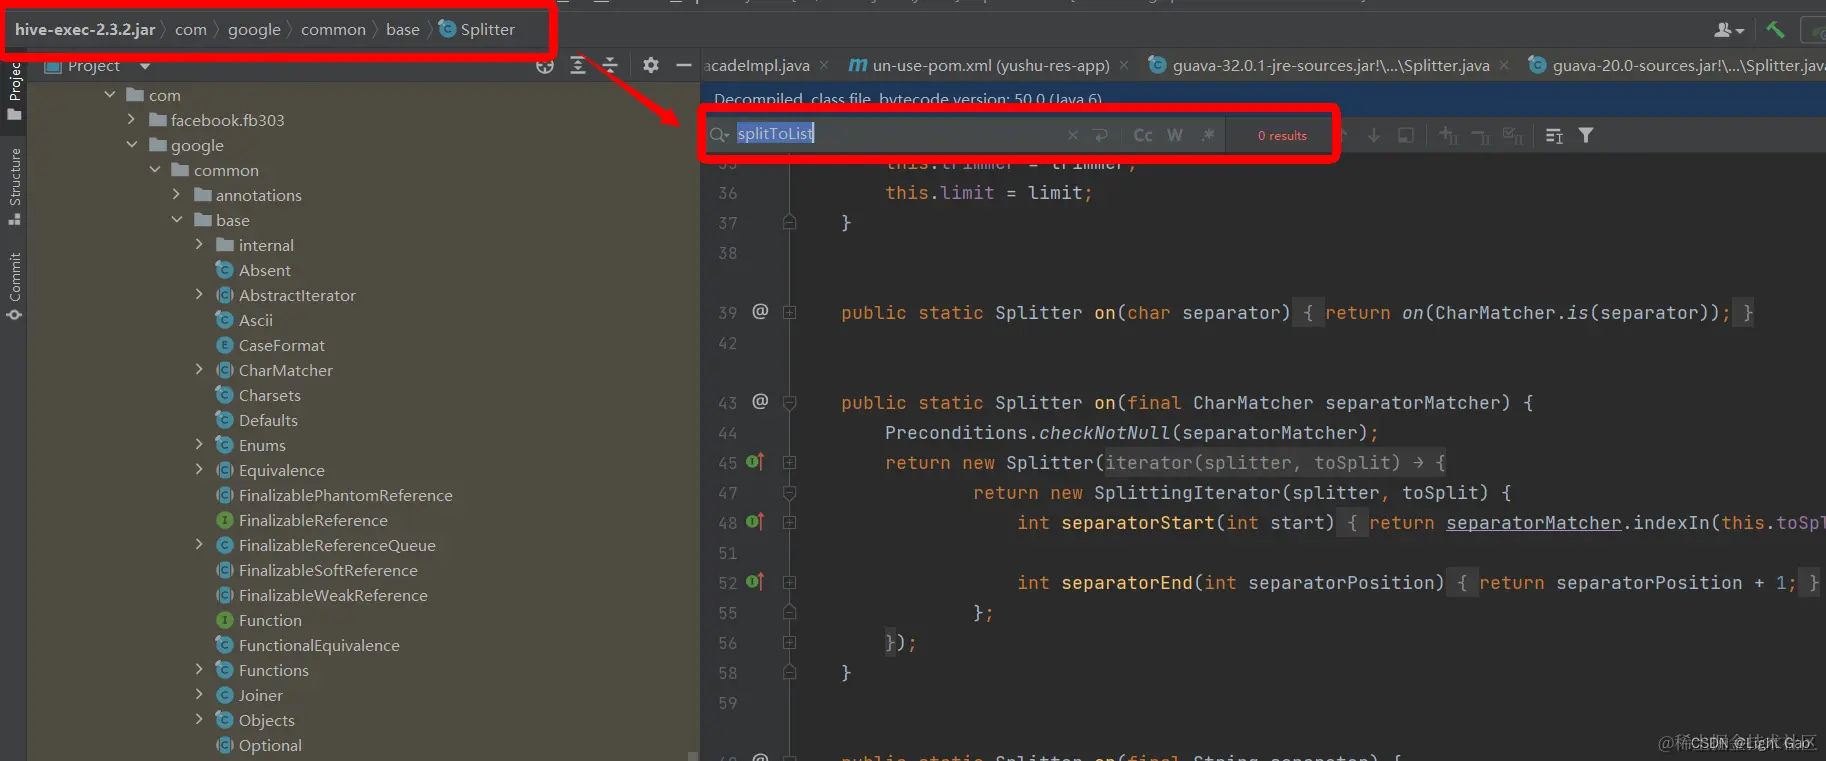Open the user account dropdown icon
1826x761 pixels.
[1729, 30]
